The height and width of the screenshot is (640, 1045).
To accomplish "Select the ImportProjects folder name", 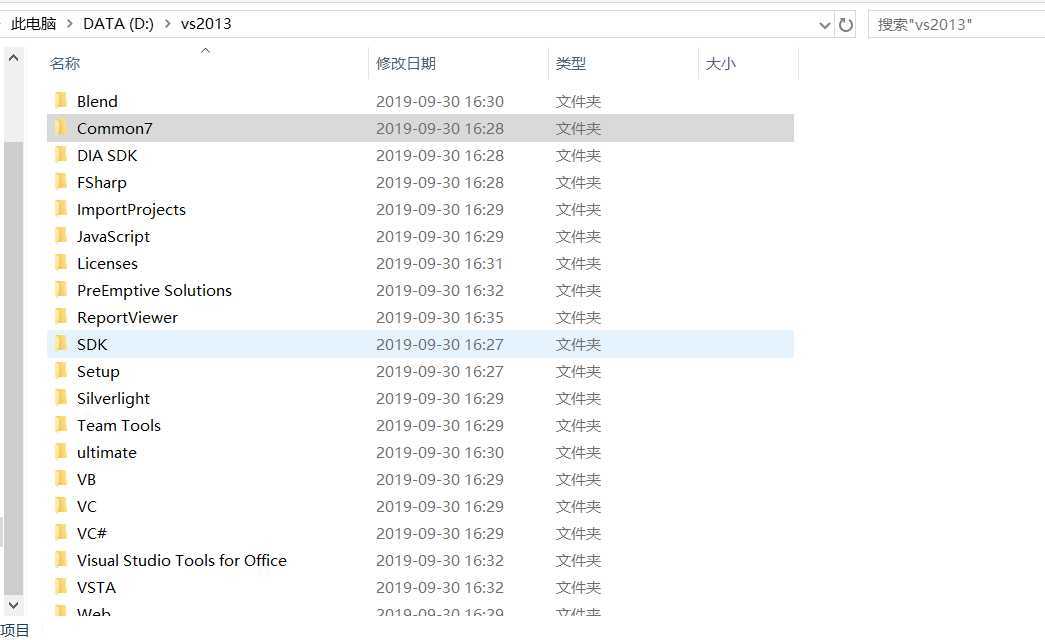I will pyautogui.click(x=131, y=209).
